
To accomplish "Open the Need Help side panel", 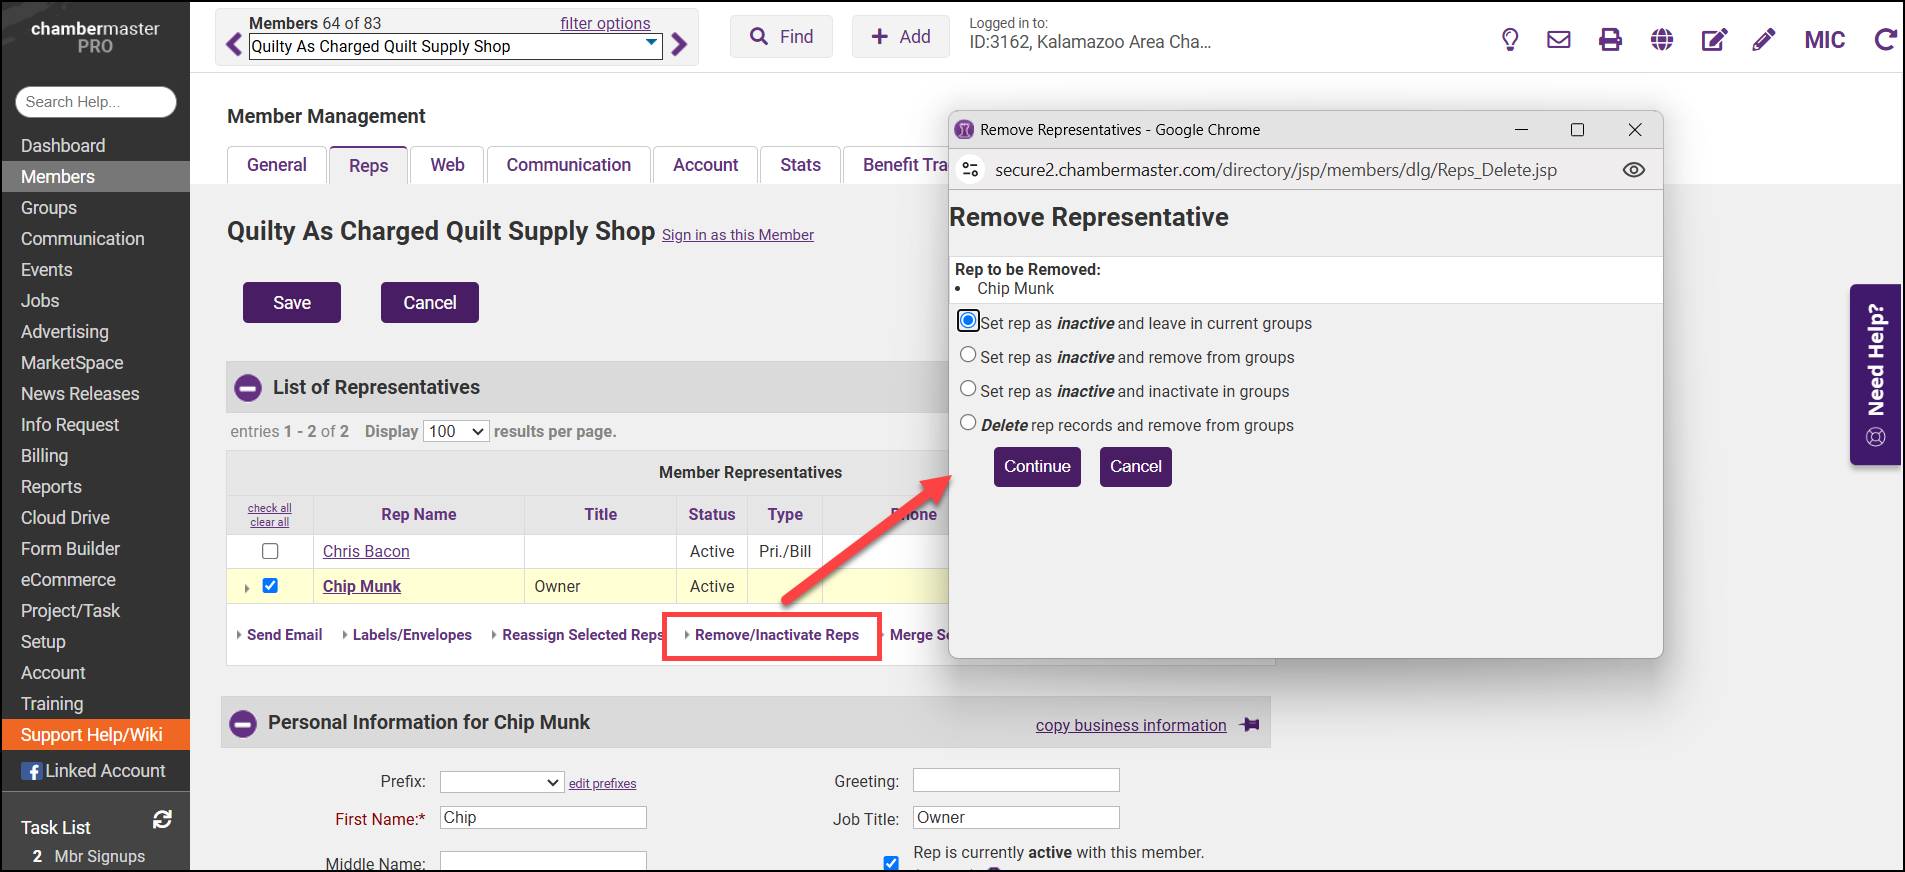I will (1875, 374).
